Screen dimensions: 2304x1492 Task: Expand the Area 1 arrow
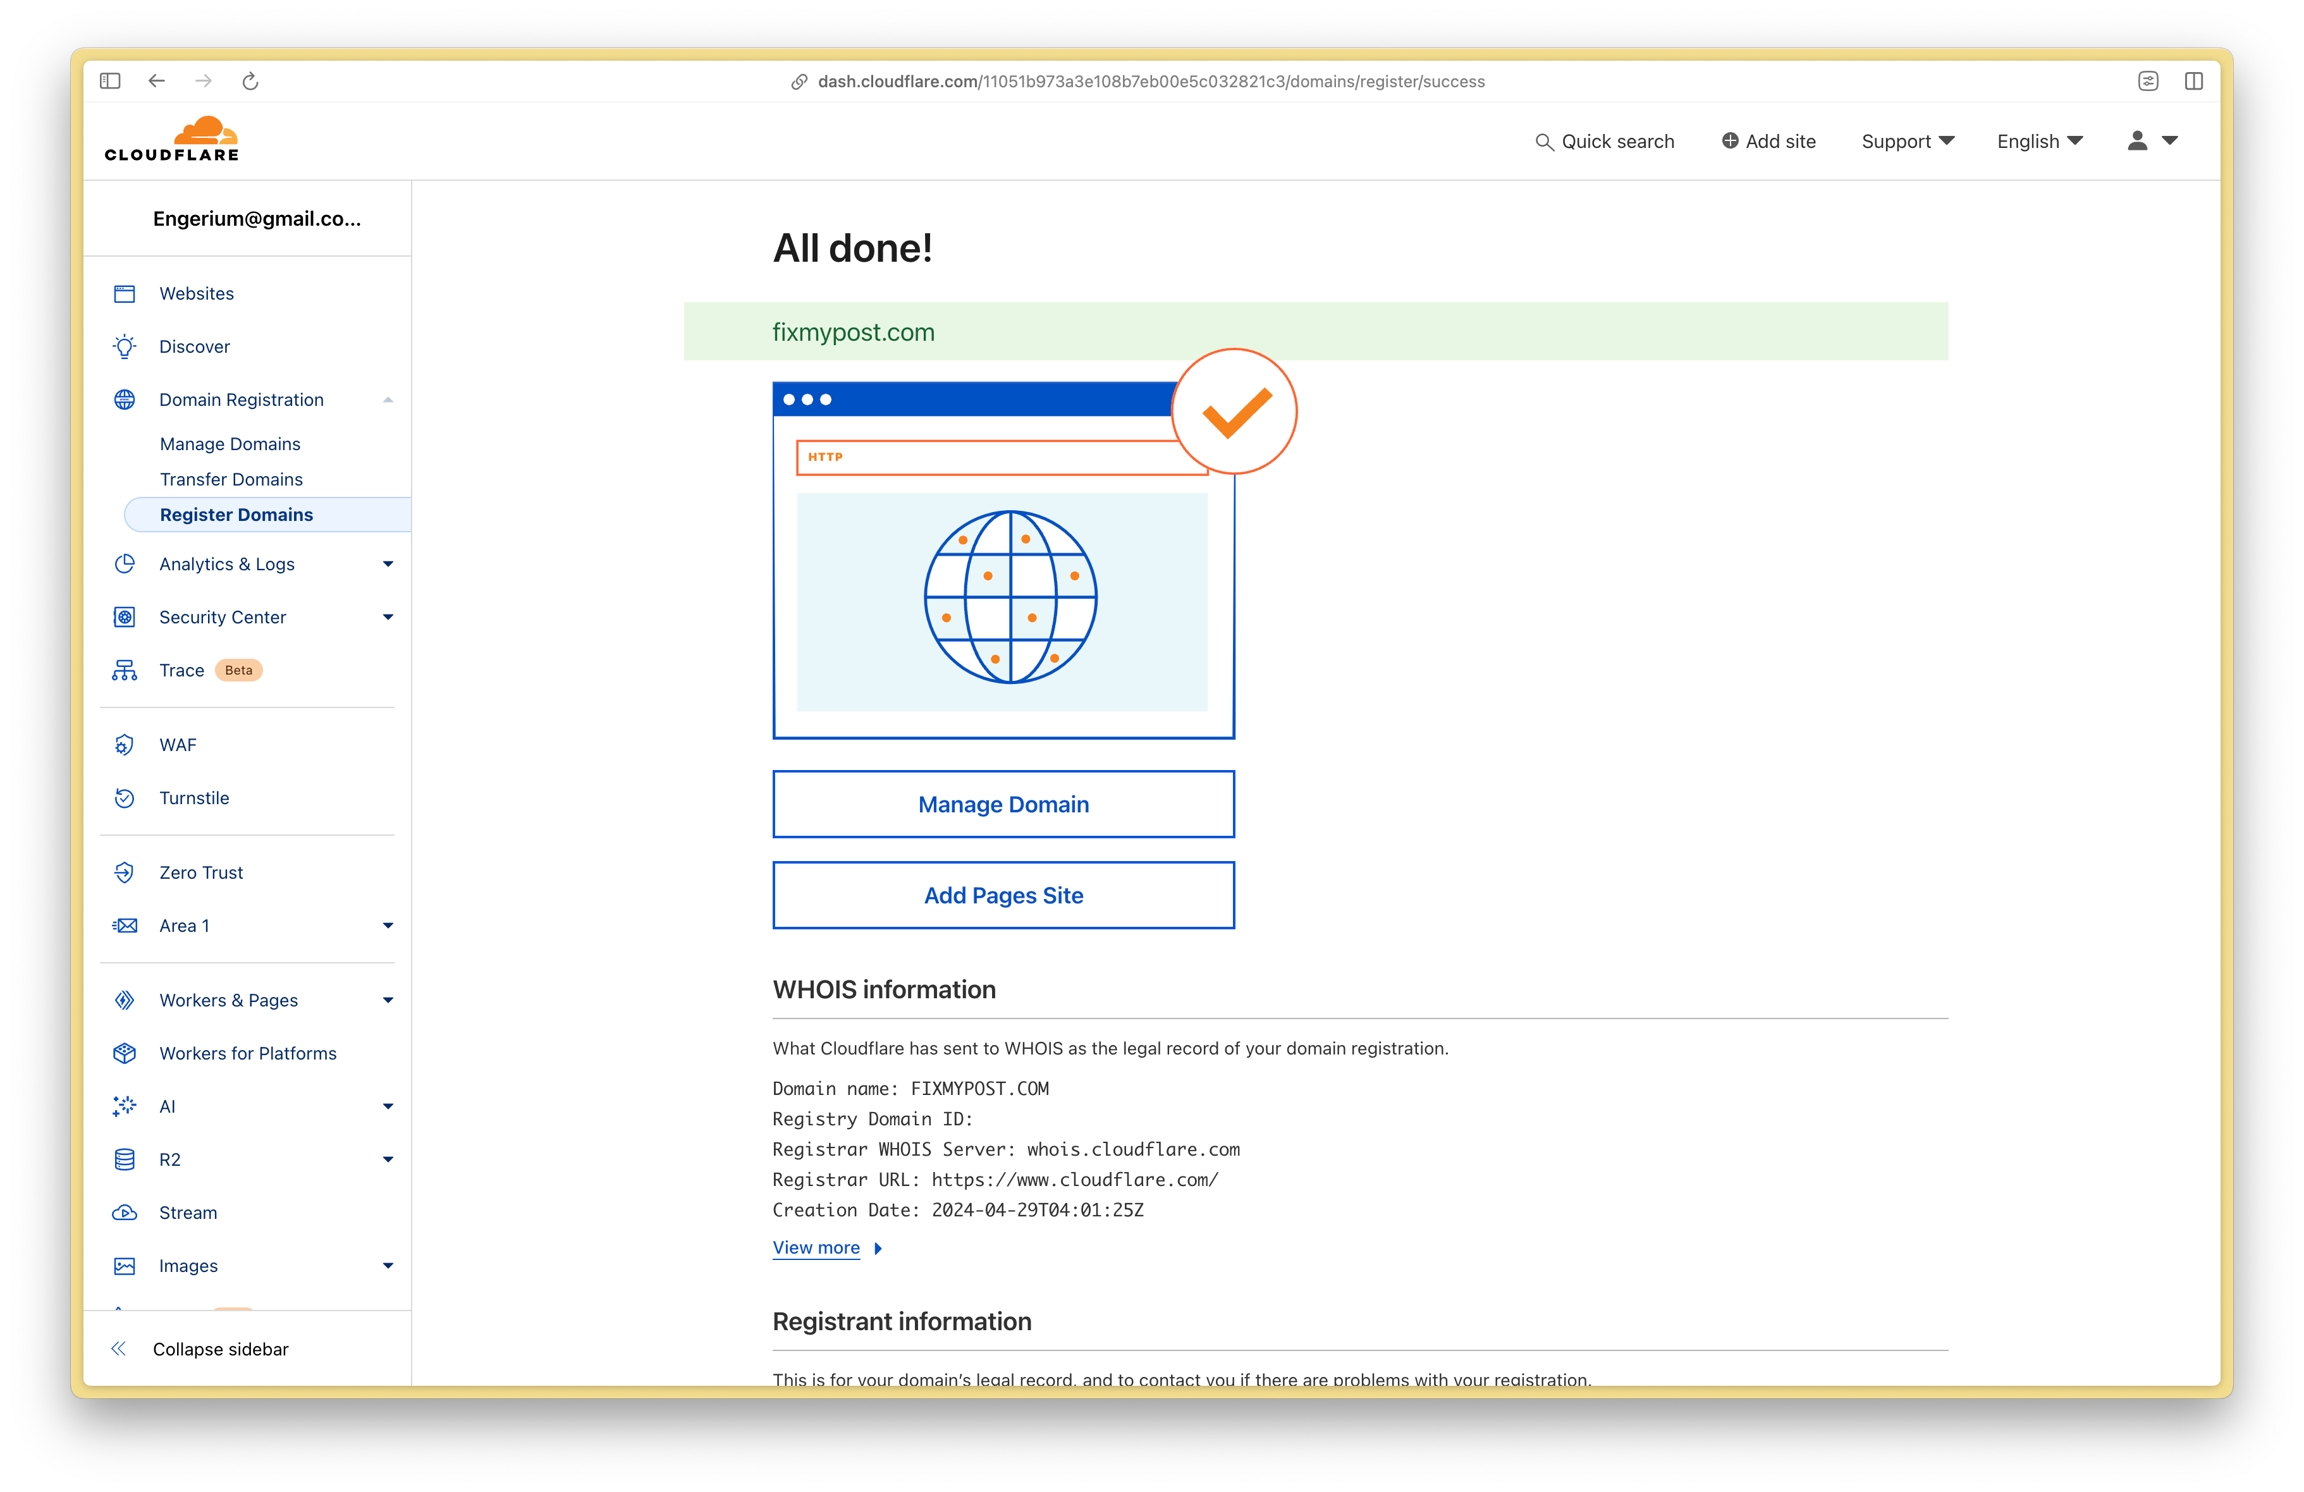[x=388, y=926]
